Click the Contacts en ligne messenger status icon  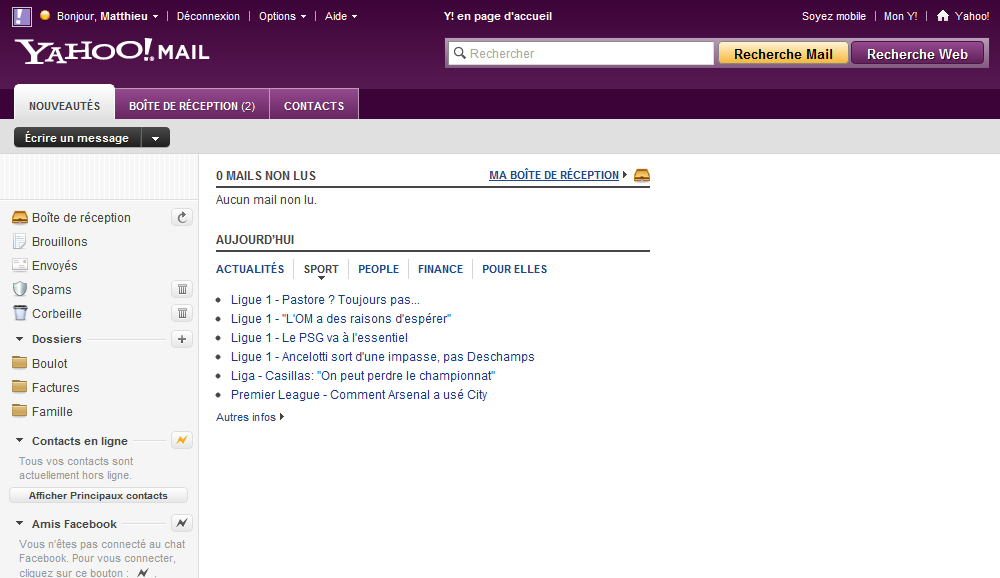[182, 440]
